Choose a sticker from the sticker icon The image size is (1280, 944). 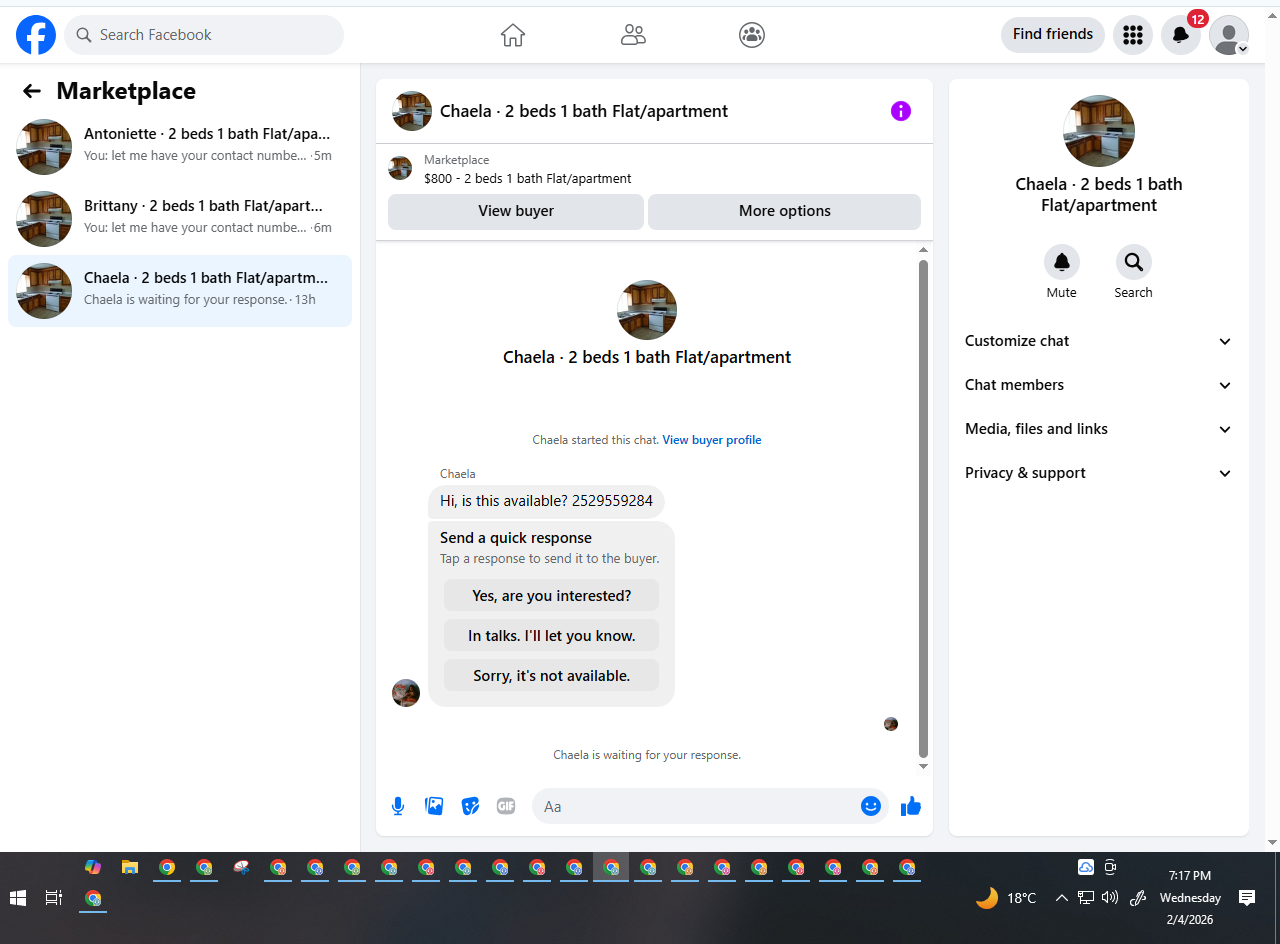(470, 806)
